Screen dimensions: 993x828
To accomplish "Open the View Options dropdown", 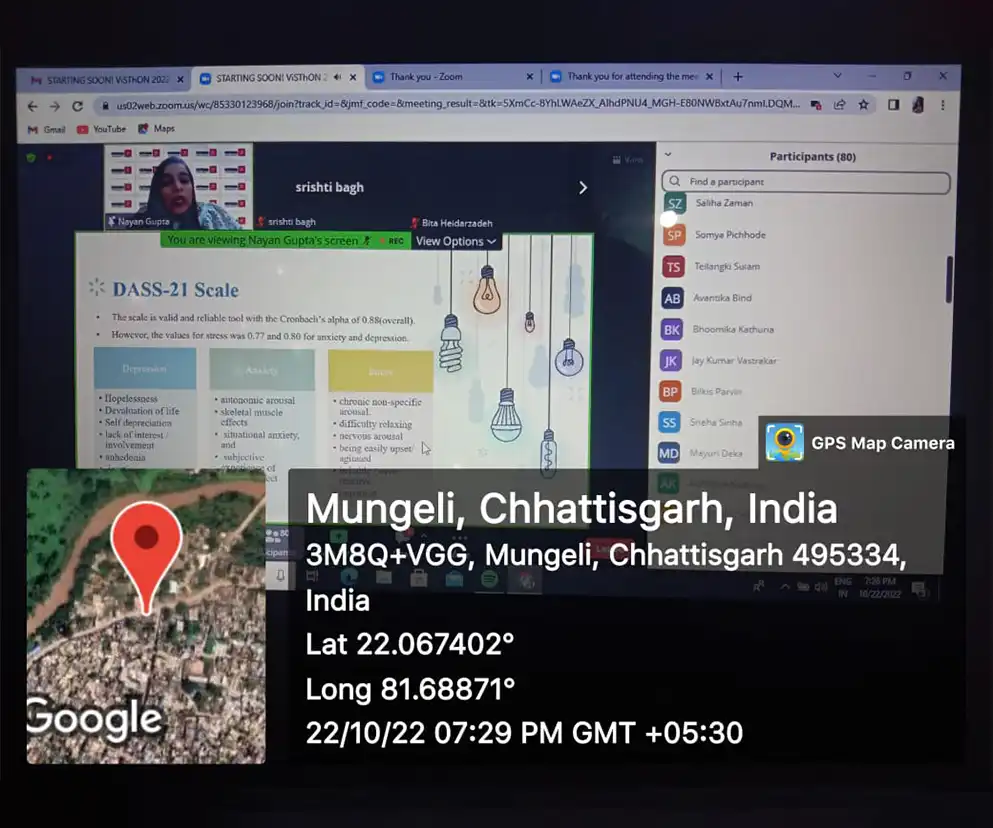I will click(456, 241).
